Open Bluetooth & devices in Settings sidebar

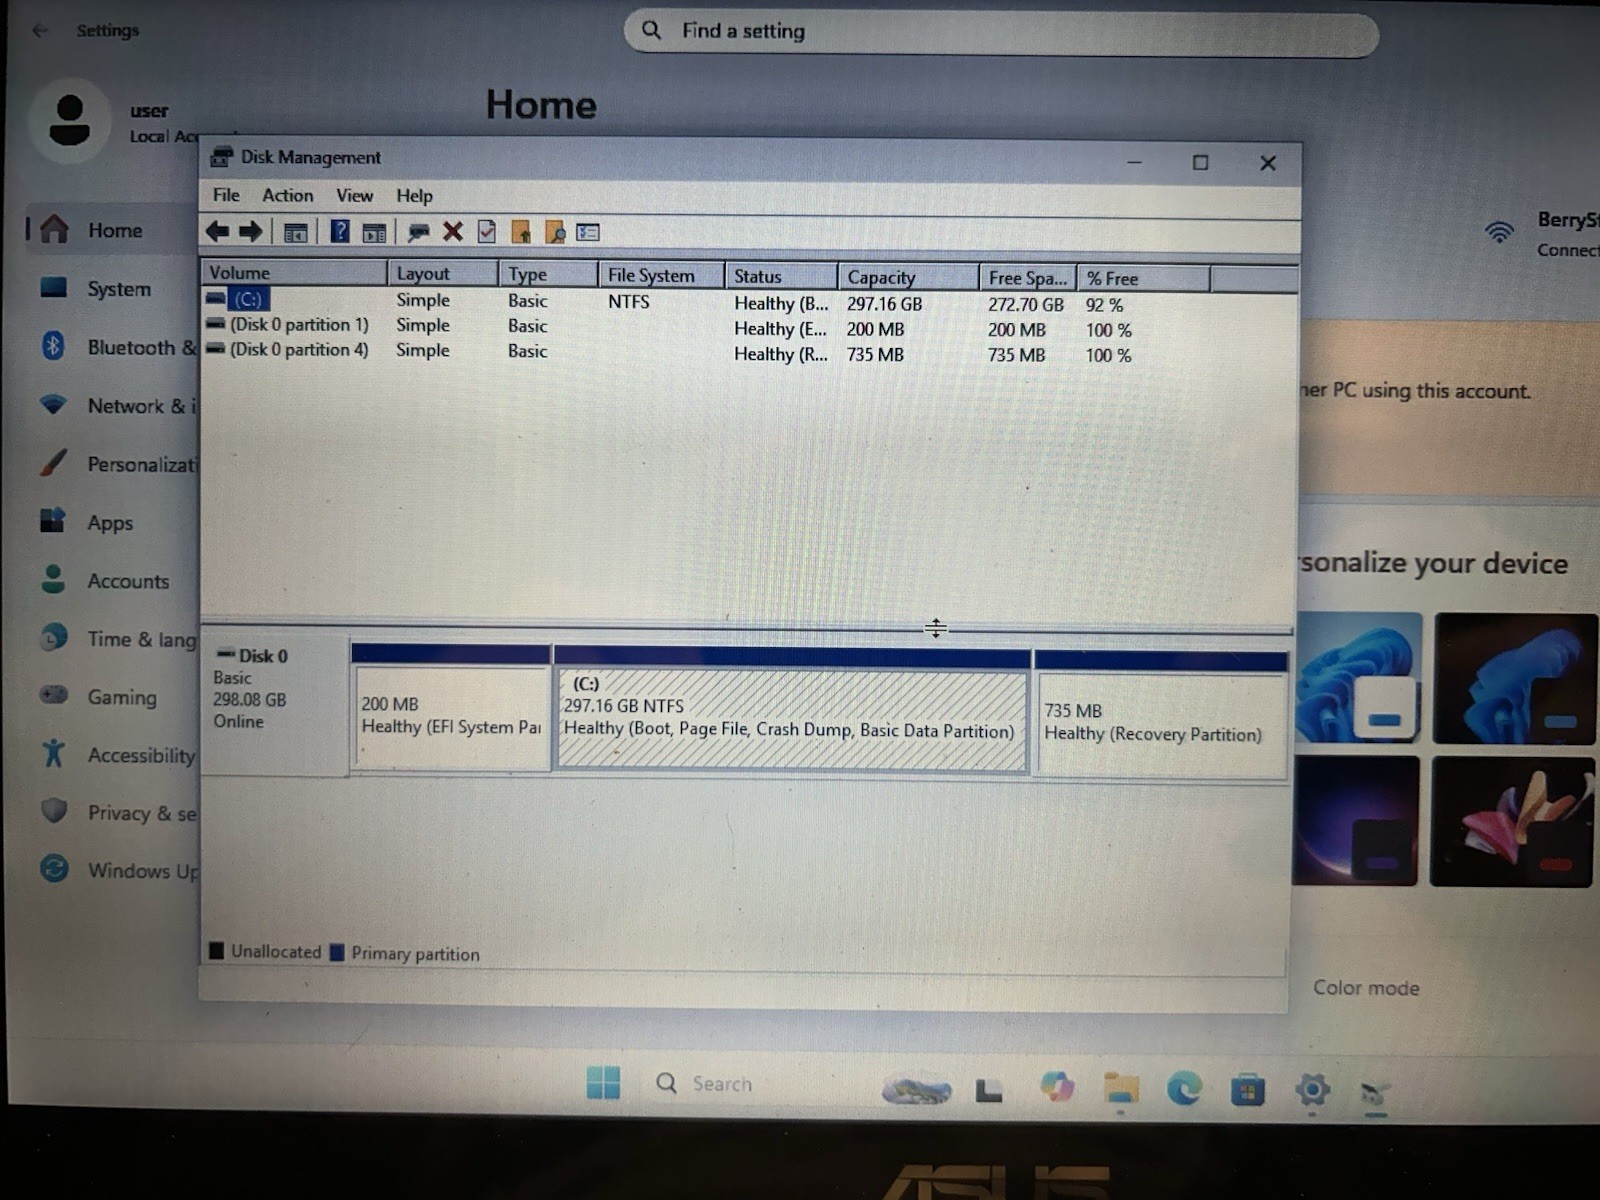click(110, 347)
